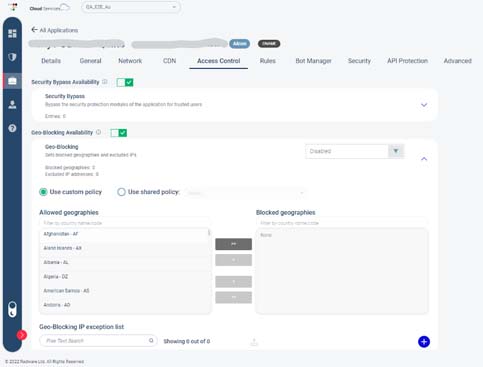This screenshot has width=483, height=367.
Task: Click the Allowed geographies list scrollbar
Action: click(x=209, y=232)
